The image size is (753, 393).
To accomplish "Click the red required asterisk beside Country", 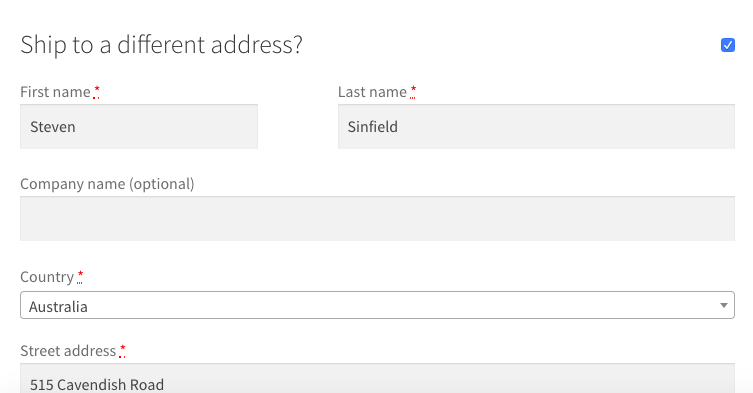I will 80,277.
